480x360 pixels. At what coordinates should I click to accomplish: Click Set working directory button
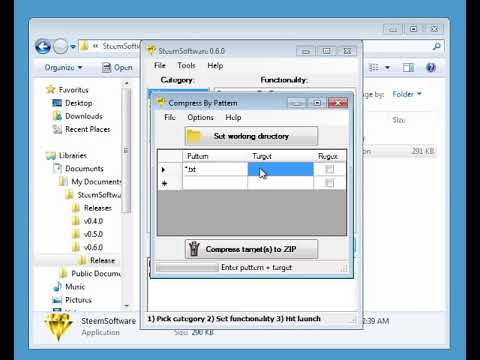point(251,136)
